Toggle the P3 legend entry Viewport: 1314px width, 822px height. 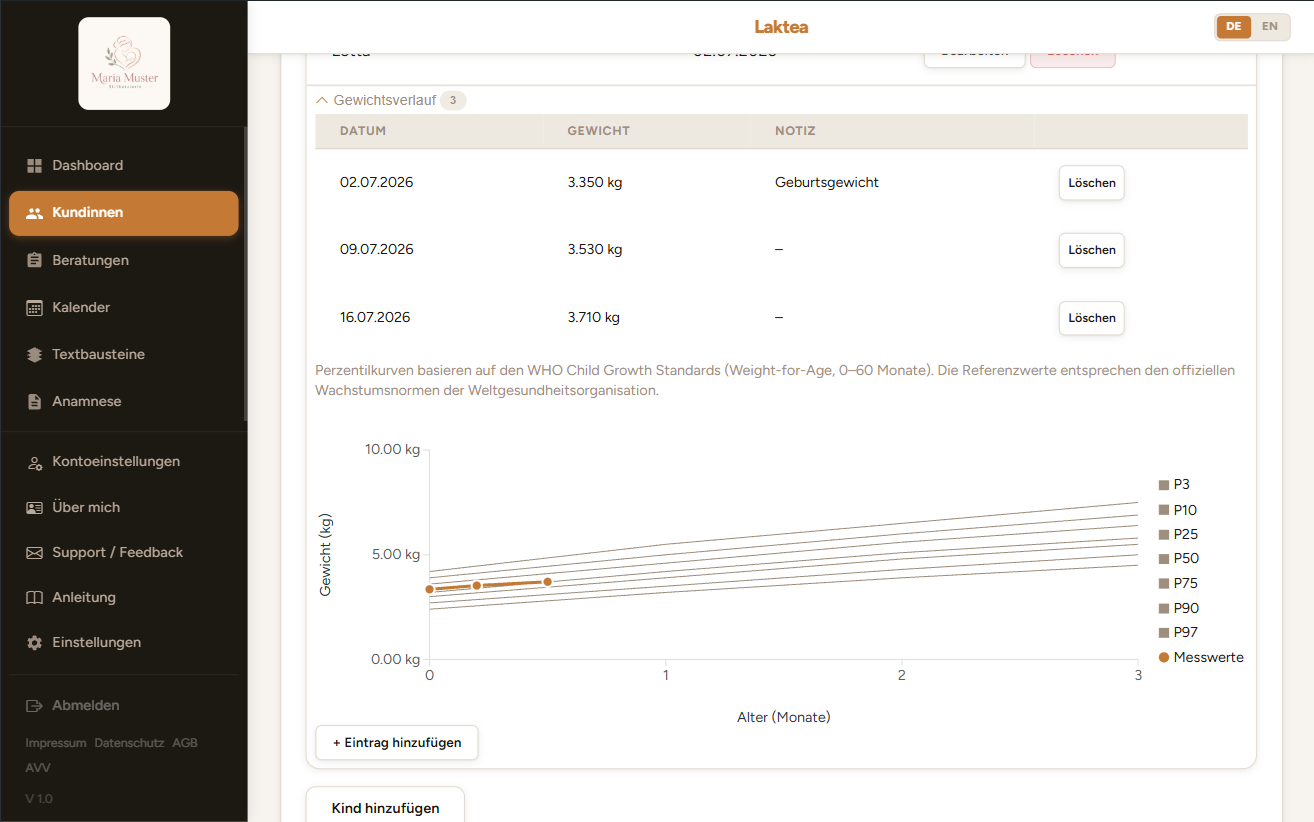click(x=1174, y=484)
